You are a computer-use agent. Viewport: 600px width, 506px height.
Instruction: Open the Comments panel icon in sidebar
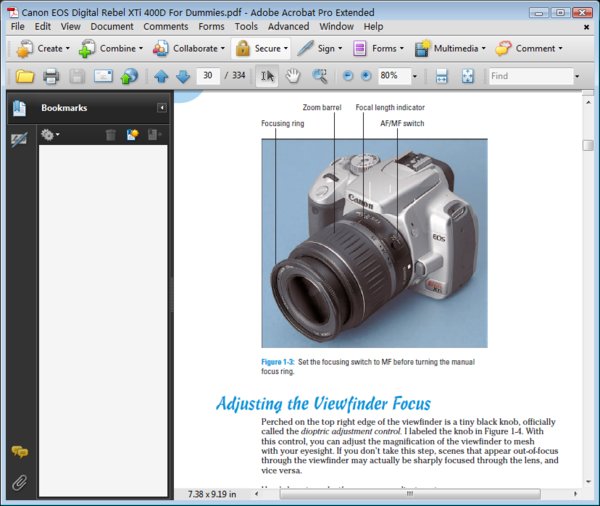(x=20, y=452)
